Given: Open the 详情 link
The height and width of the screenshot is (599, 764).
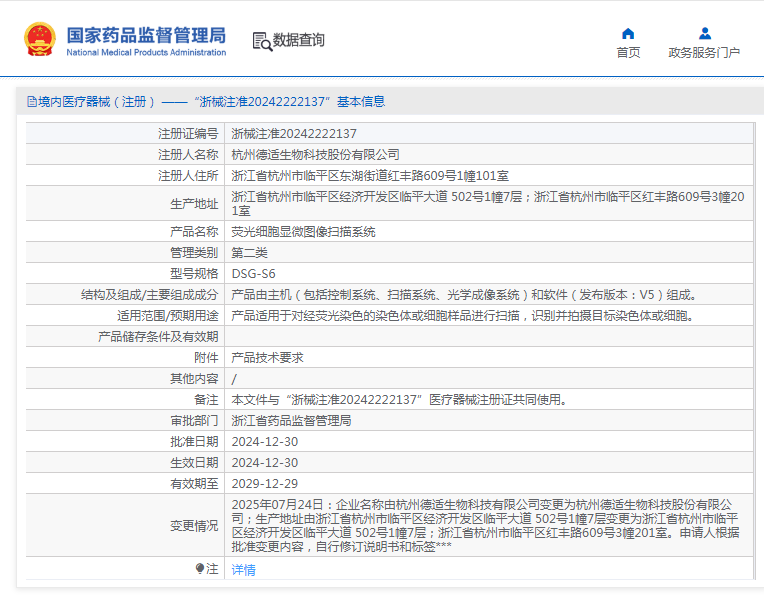Looking at the screenshot, I should 243,569.
